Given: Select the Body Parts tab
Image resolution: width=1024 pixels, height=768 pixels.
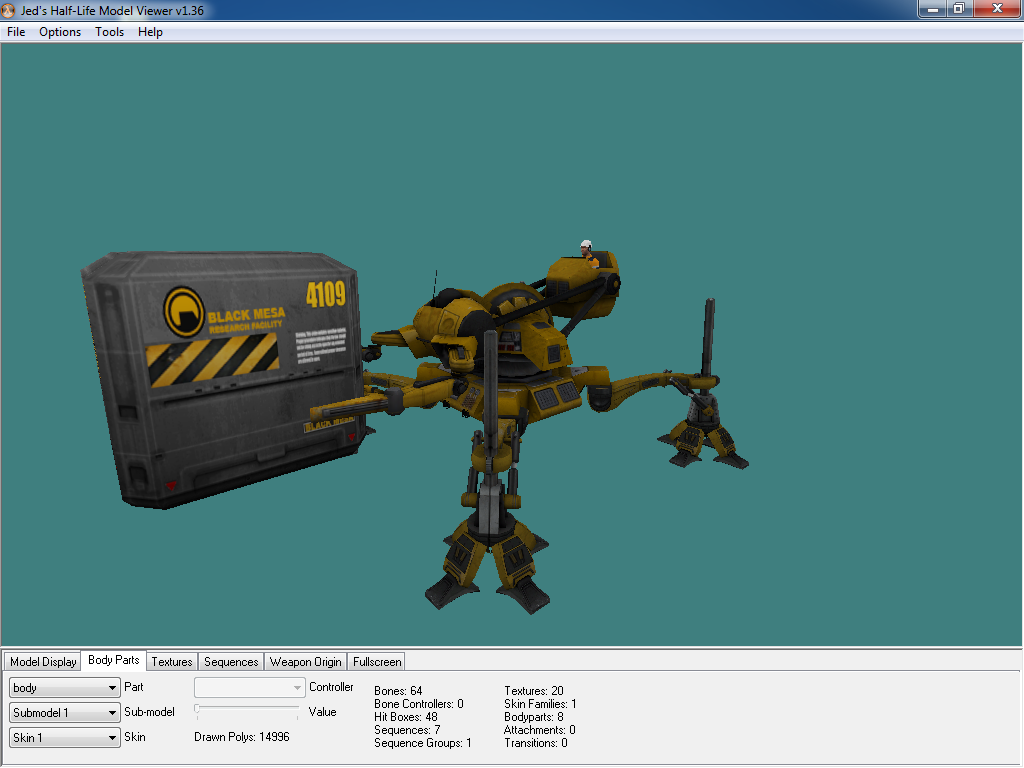Looking at the screenshot, I should tap(114, 660).
